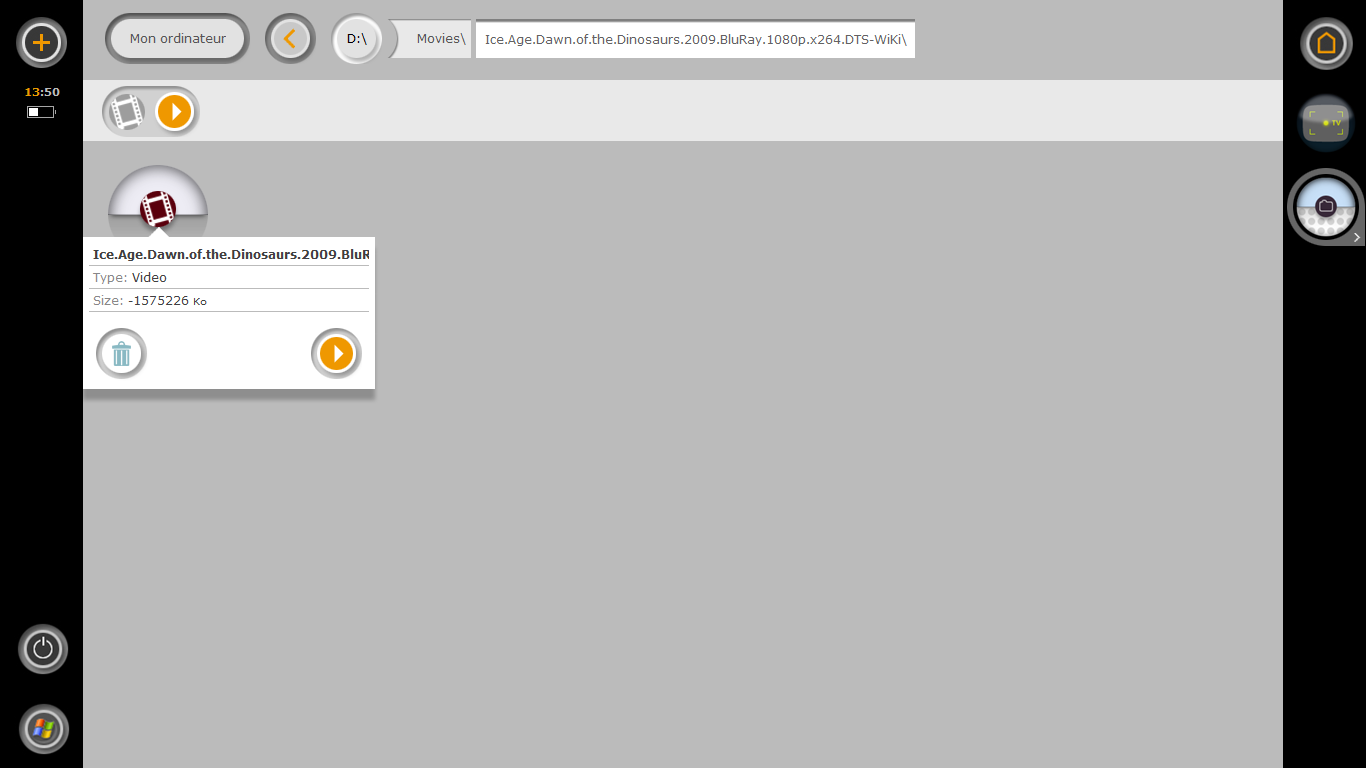Click the Ice.Age.Dawn.of.the.Dinosaurs file title in popup
This screenshot has width=1366, height=768.
pyautogui.click(x=231, y=255)
